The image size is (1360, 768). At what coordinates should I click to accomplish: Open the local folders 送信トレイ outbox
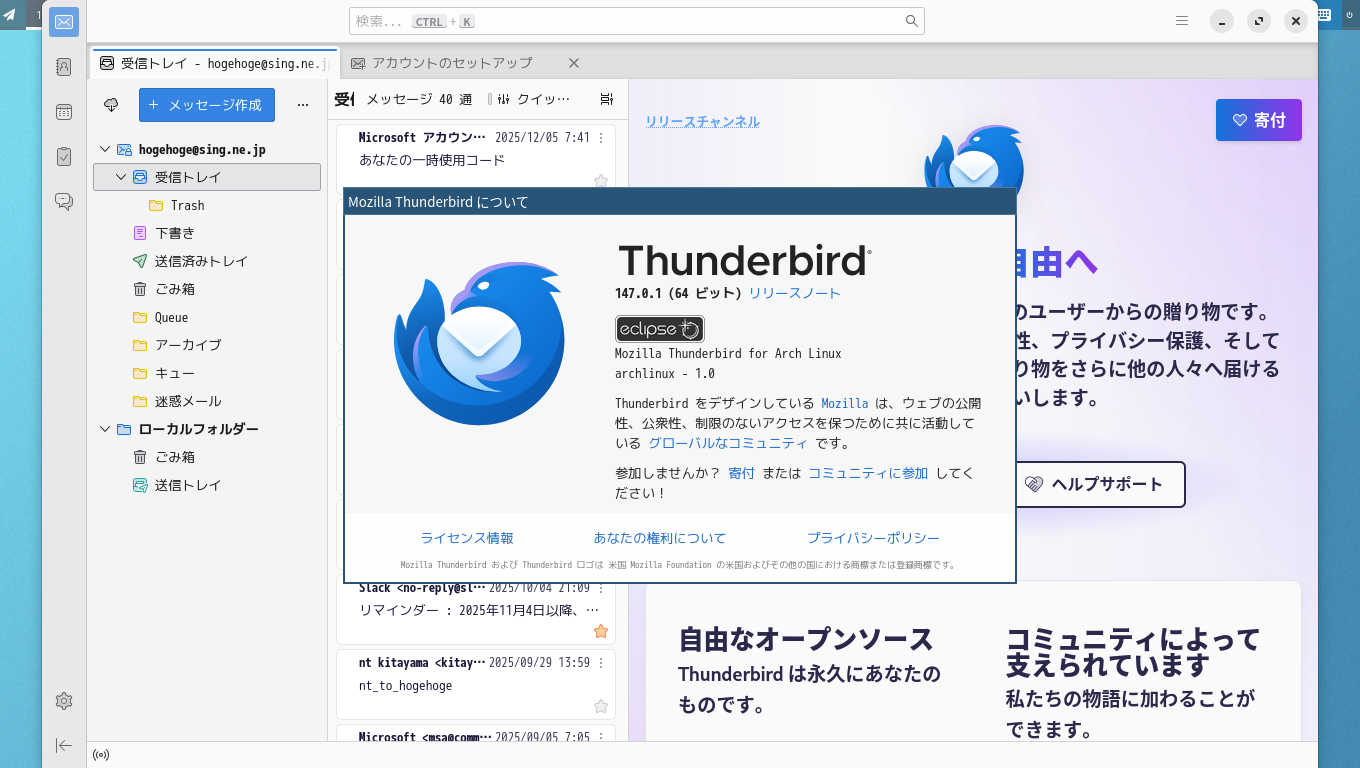(207, 485)
